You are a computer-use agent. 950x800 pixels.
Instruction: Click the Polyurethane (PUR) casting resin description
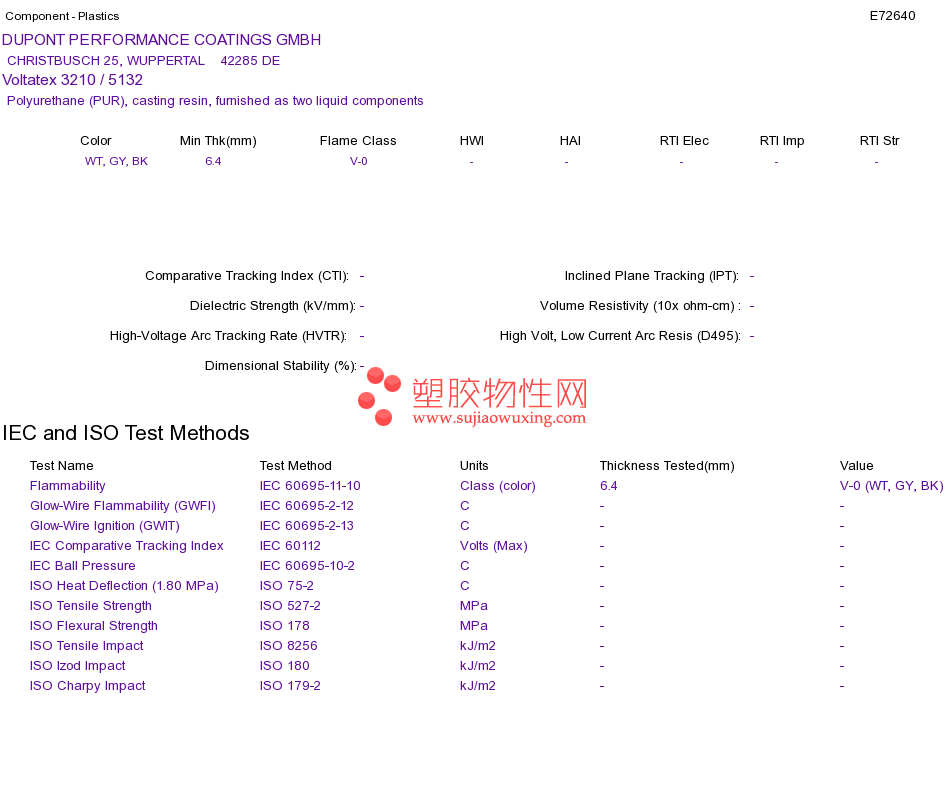pos(215,101)
